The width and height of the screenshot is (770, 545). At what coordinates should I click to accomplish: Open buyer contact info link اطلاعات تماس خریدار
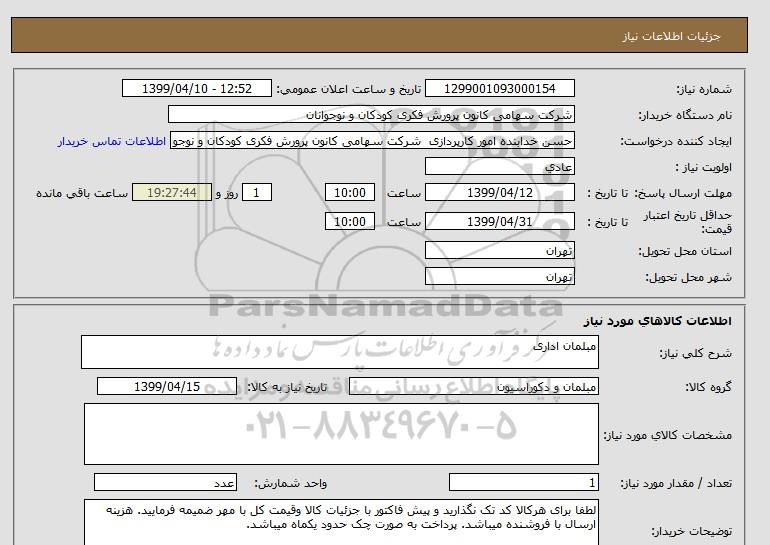111,141
